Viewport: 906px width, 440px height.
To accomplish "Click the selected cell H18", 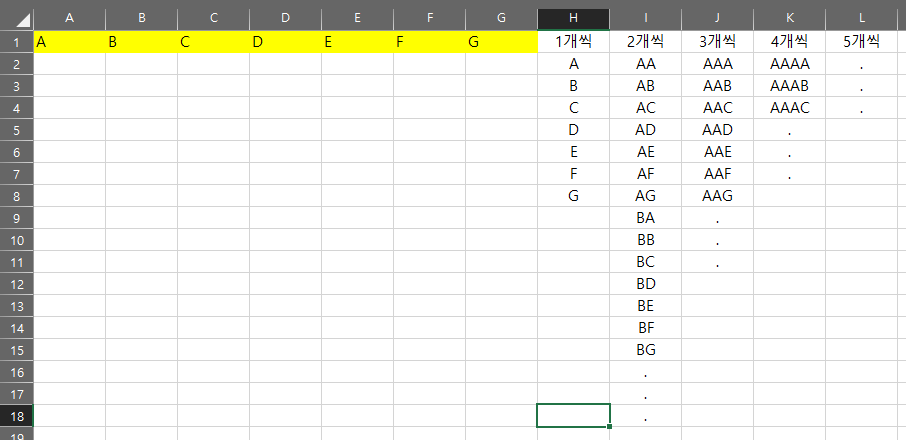I will (573, 415).
